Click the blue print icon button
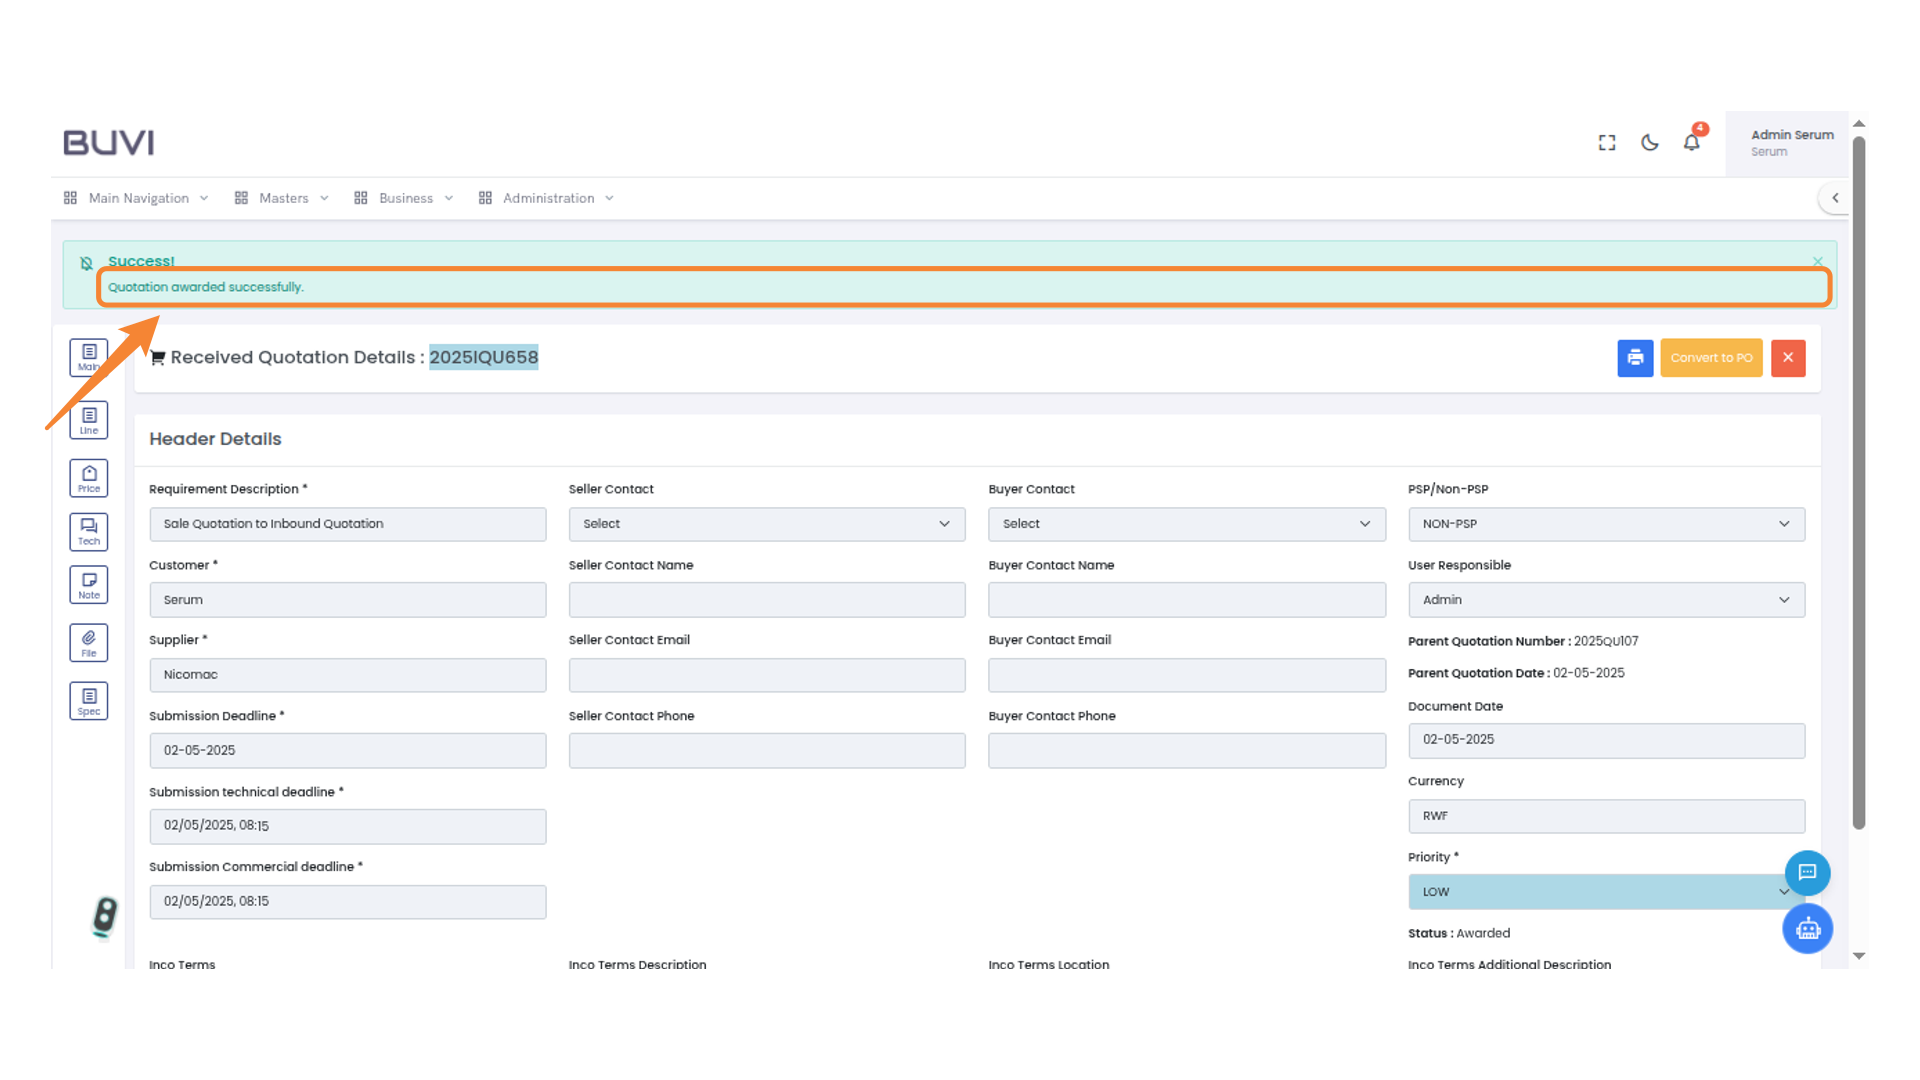This screenshot has height=1080, width=1920. pyautogui.click(x=1635, y=358)
